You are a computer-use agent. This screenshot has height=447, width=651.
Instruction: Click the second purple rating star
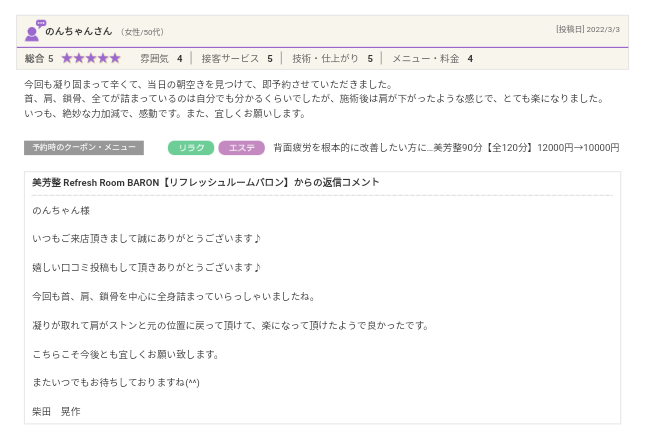[80, 59]
